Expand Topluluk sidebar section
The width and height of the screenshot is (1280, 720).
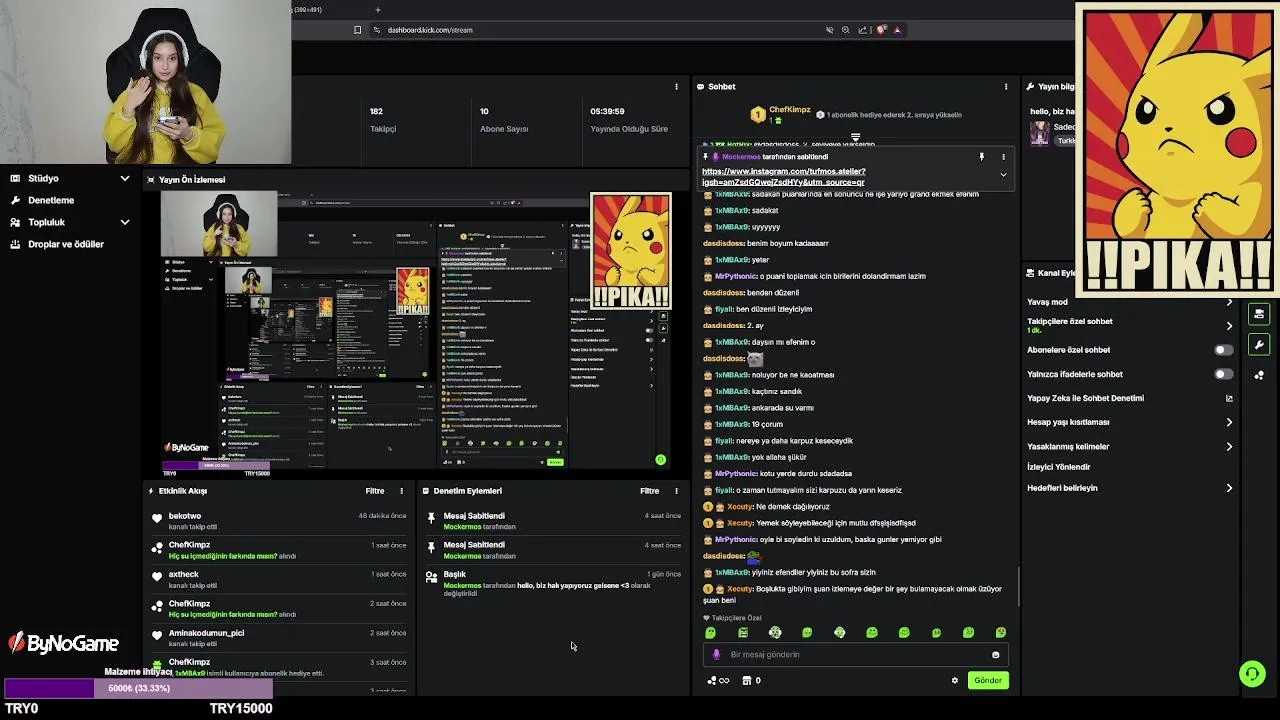tap(125, 222)
